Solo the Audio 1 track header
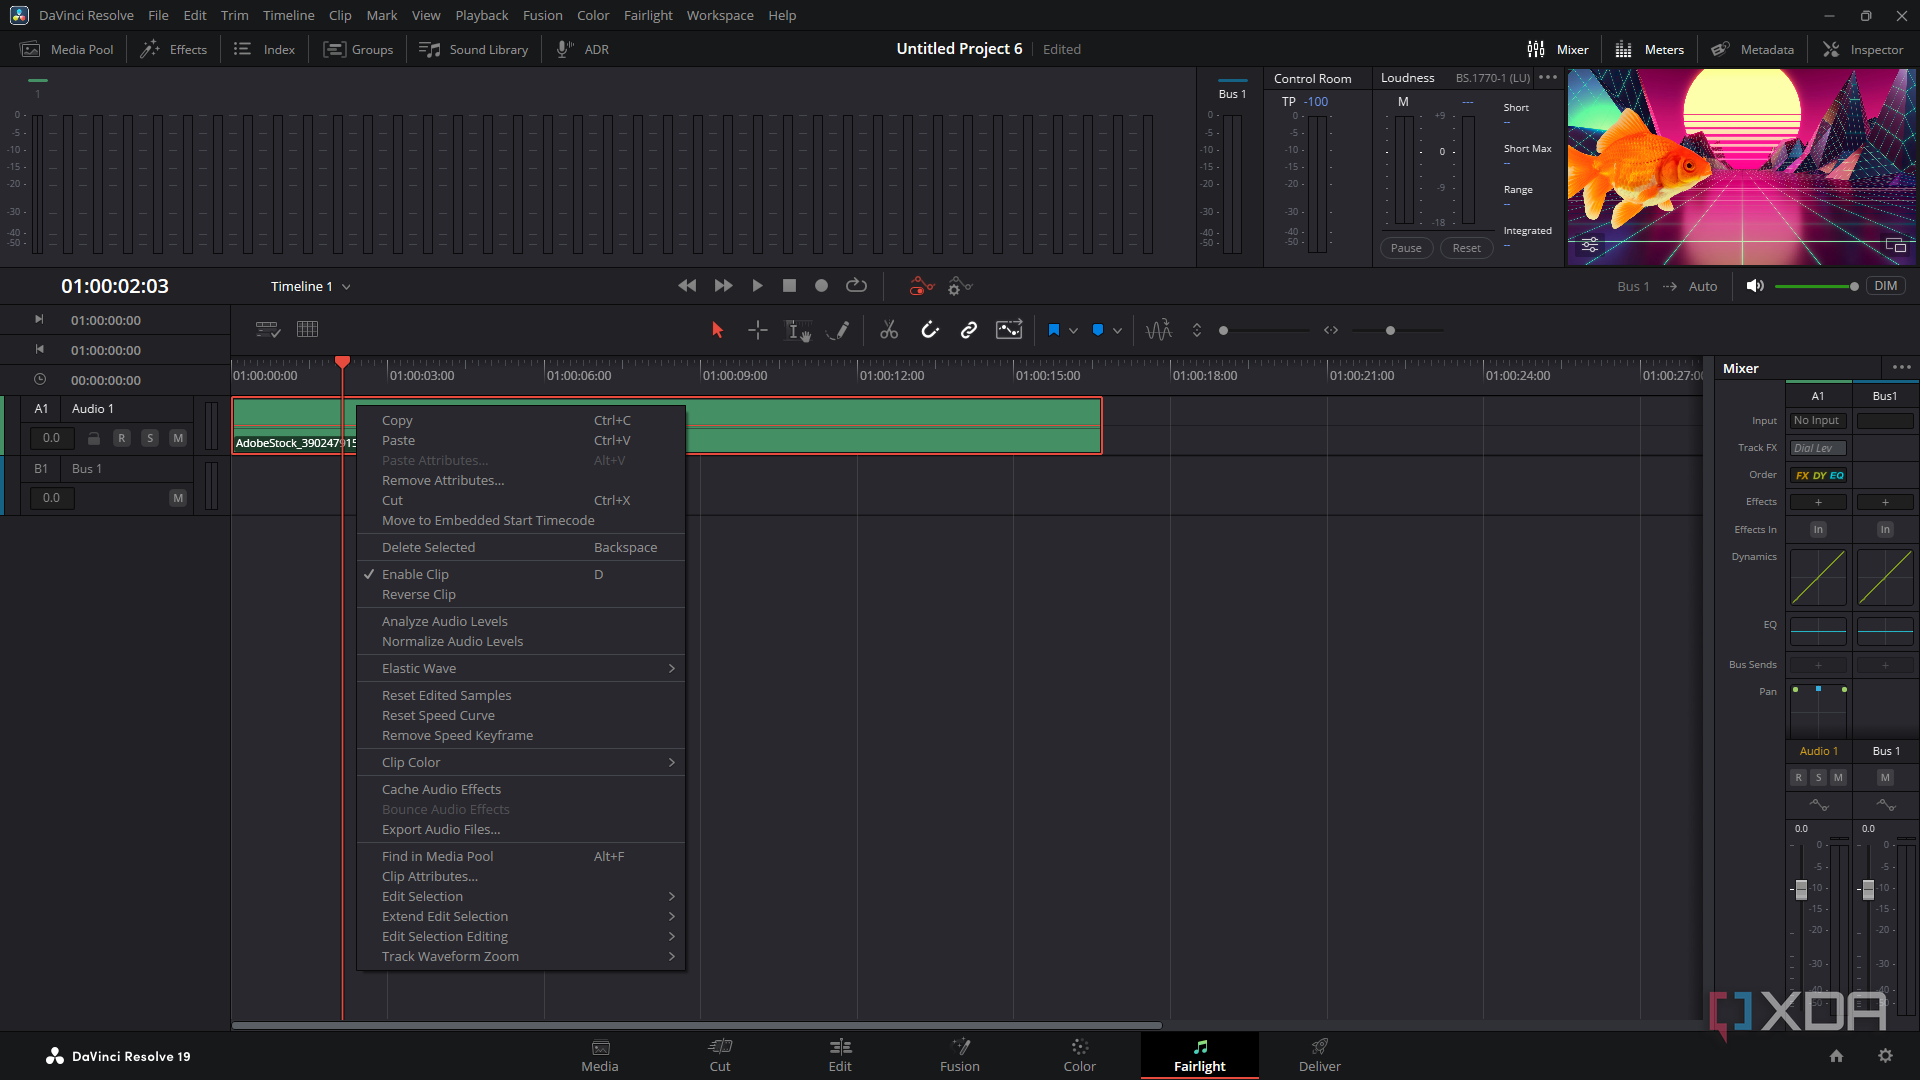Image resolution: width=1920 pixels, height=1080 pixels. [150, 438]
